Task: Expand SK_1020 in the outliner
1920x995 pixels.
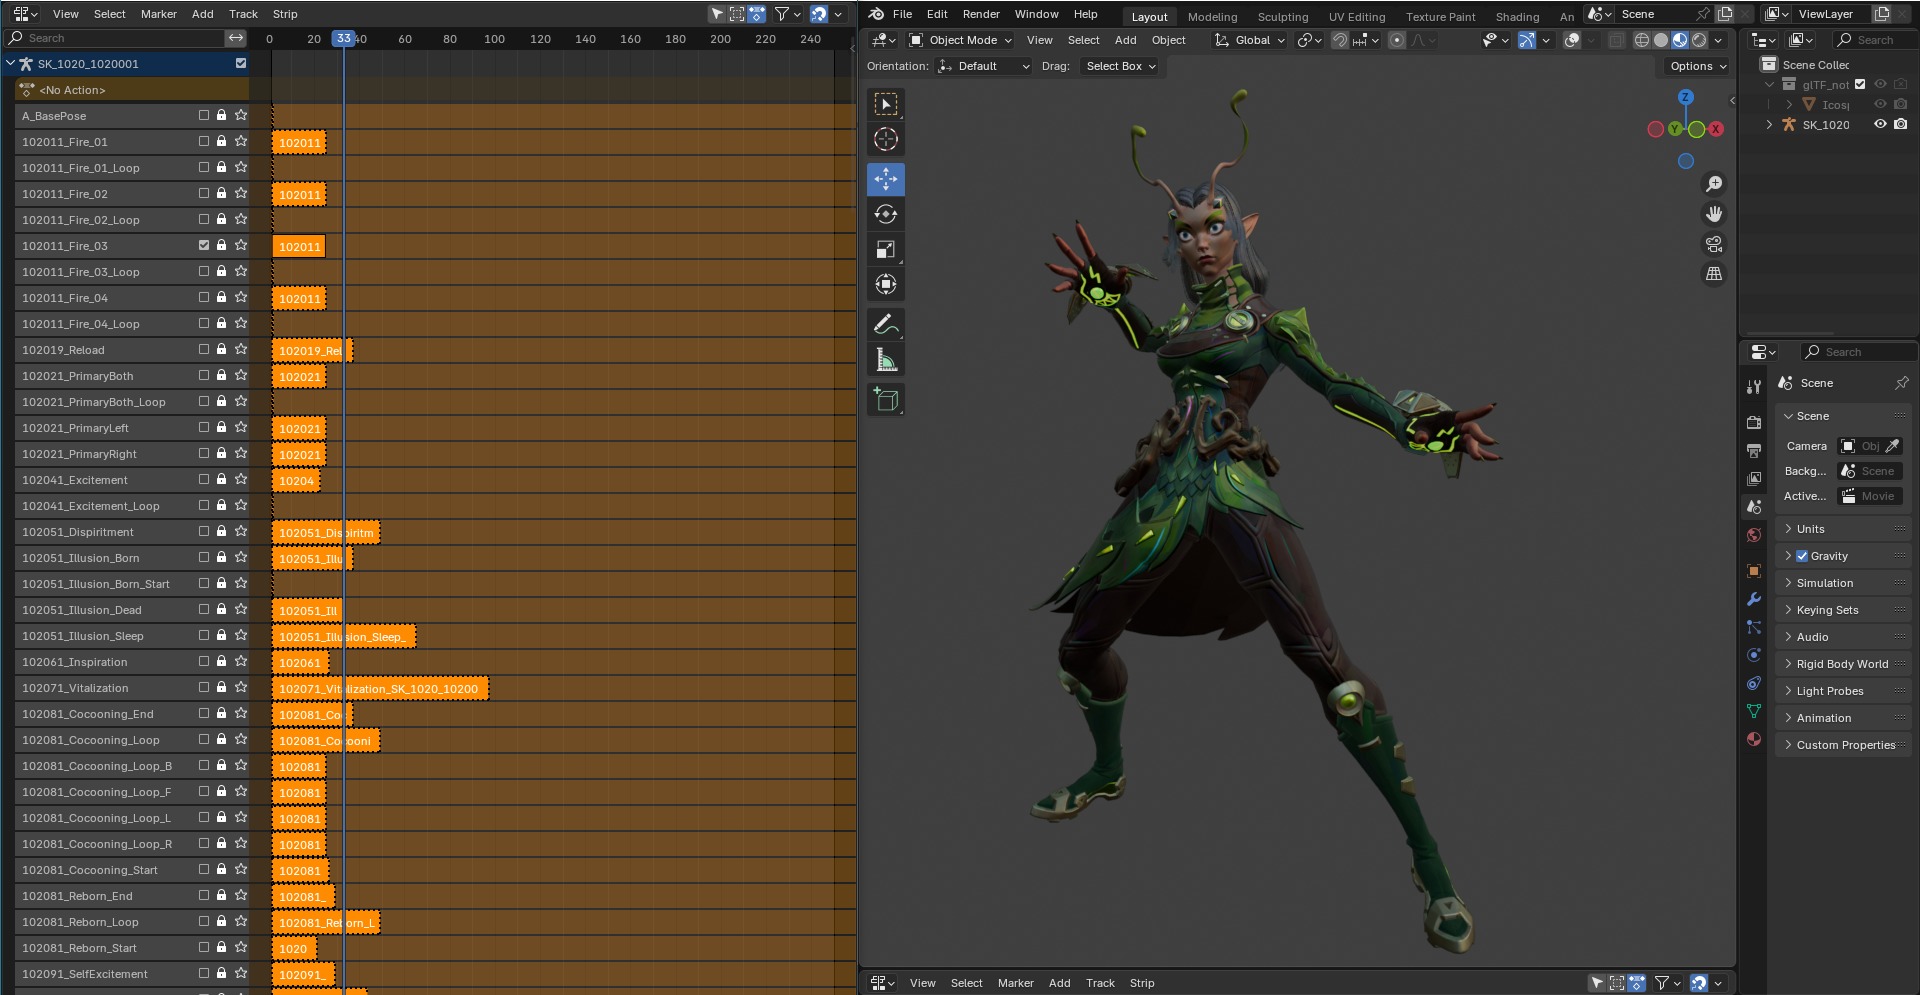Action: coord(1770,125)
